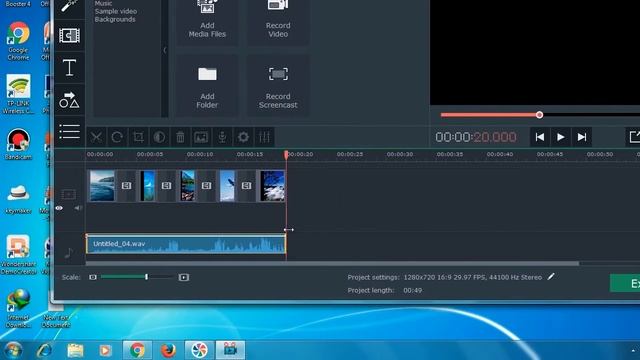
Task: Open TP-LINK Wireless desktop shortcut
Action: (18, 94)
